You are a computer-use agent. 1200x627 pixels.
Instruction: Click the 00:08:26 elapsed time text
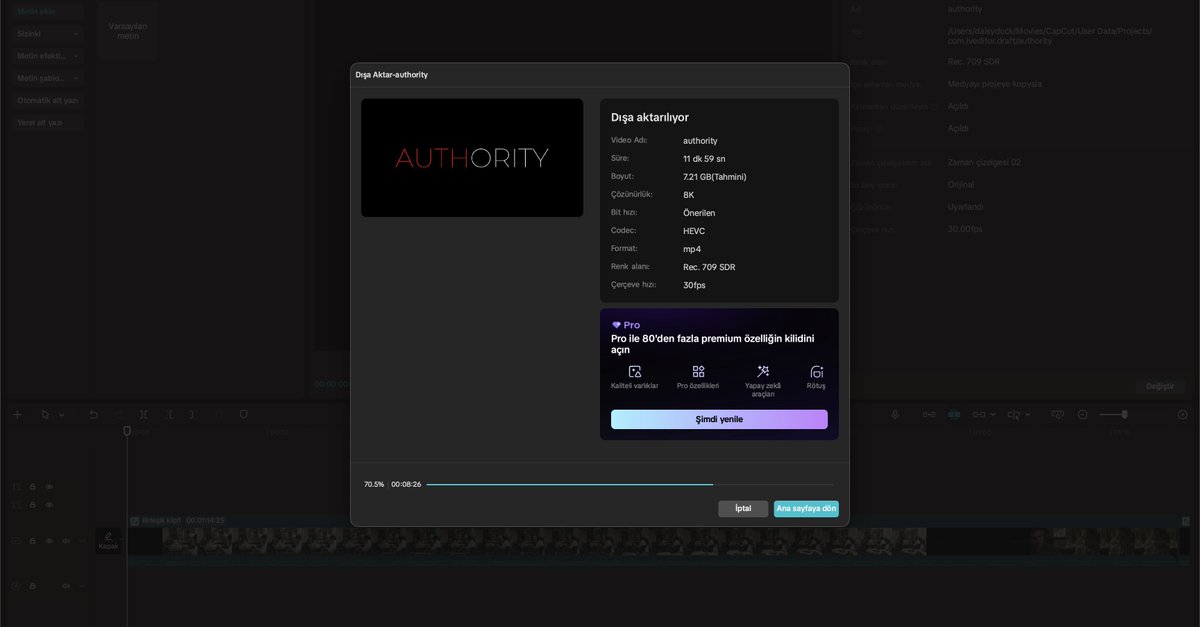point(406,484)
